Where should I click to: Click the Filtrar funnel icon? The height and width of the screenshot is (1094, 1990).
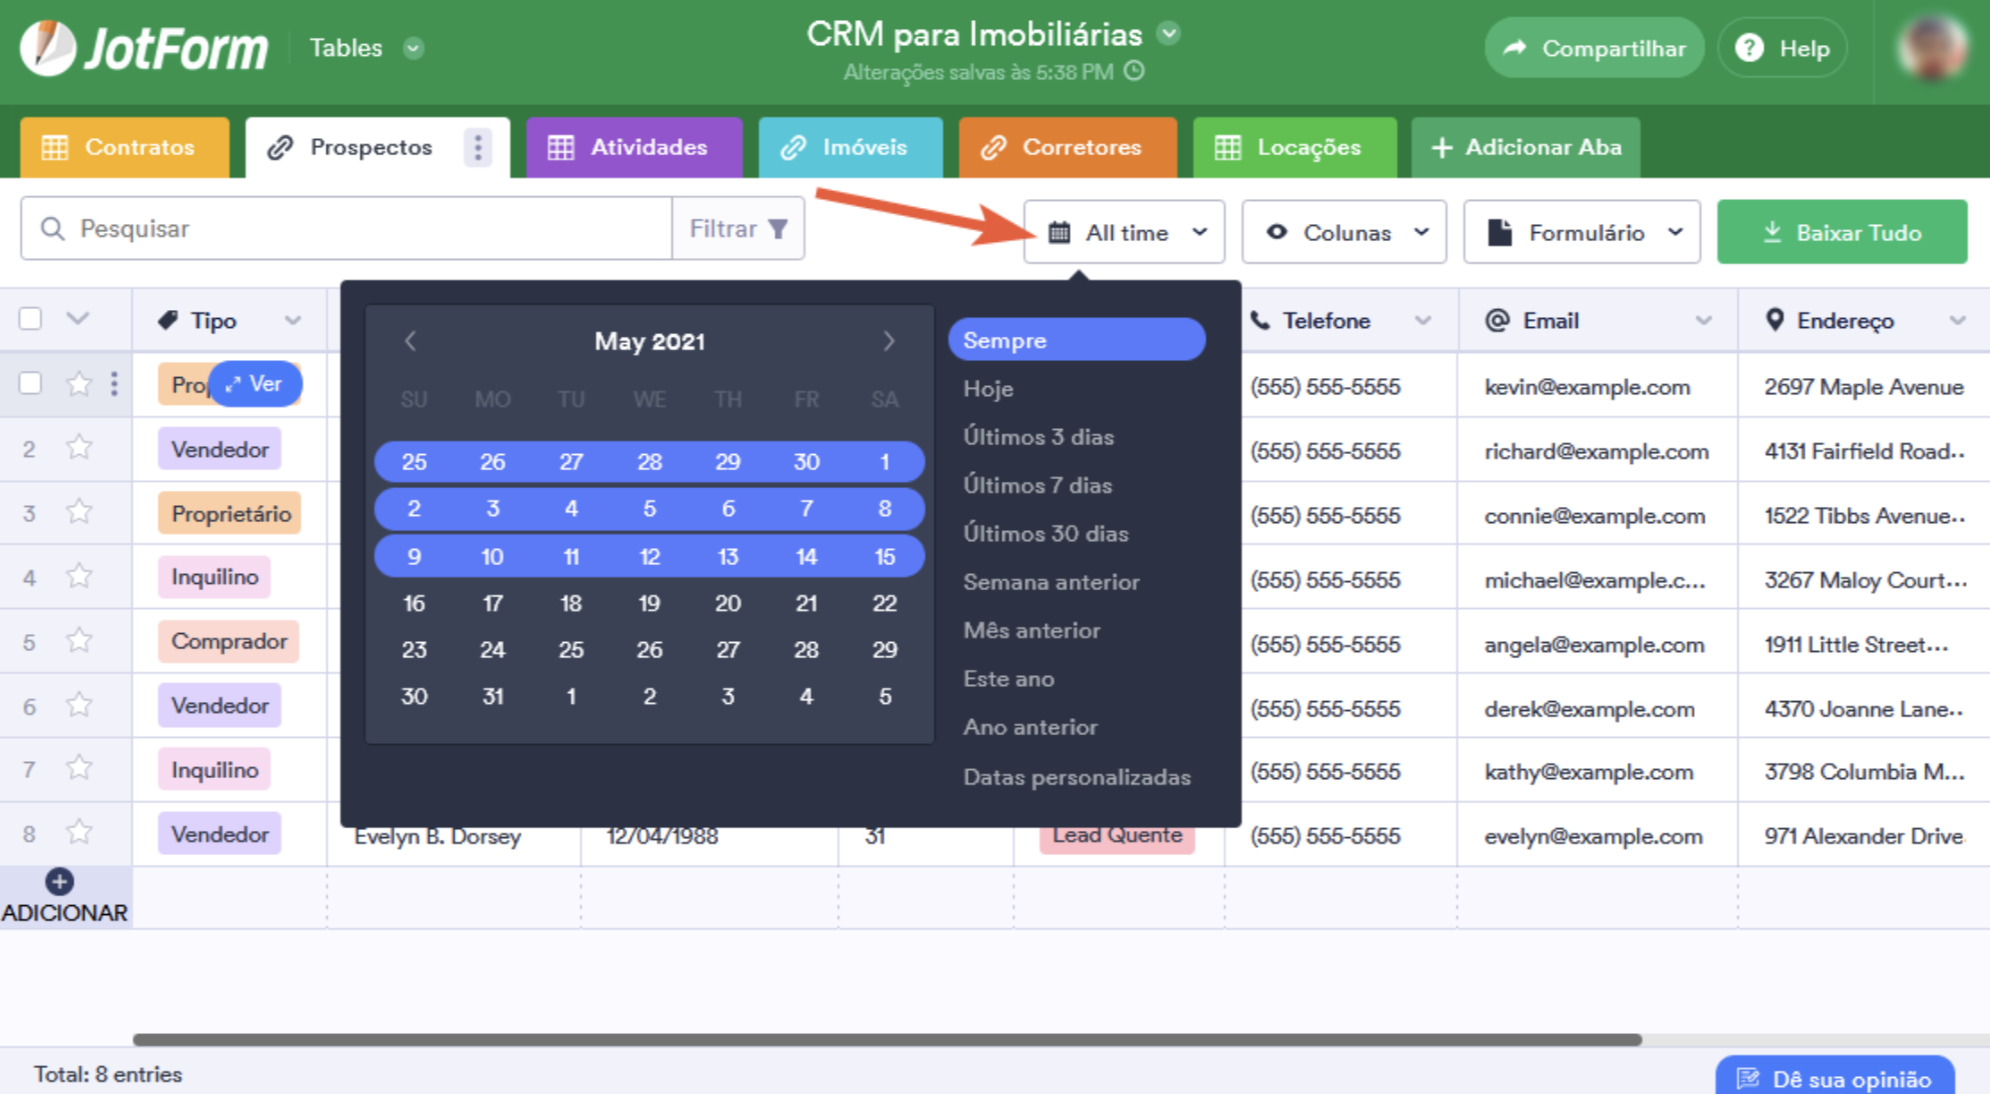coord(778,229)
